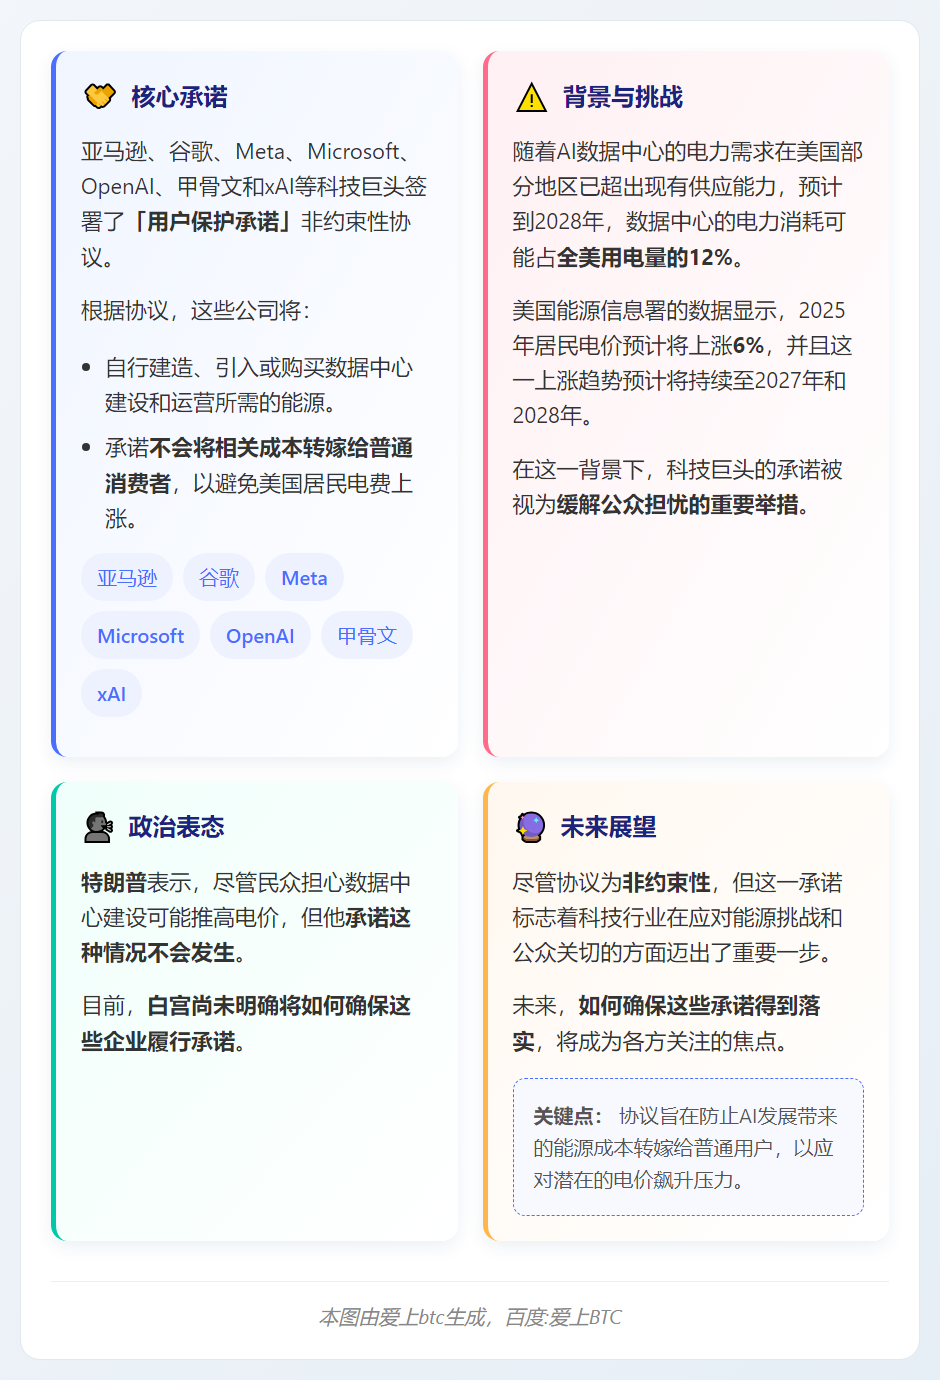940x1380 pixels.
Task: Select the 亚马逊 tag chip
Action: pyautogui.click(x=127, y=578)
